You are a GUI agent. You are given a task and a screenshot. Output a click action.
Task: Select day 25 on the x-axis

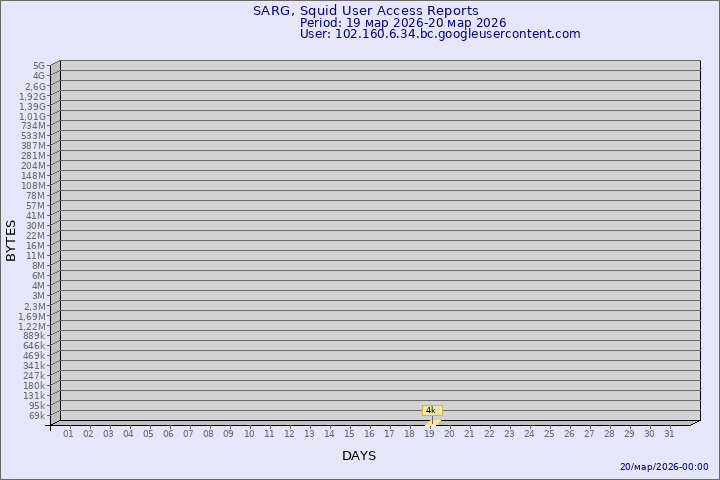click(549, 433)
